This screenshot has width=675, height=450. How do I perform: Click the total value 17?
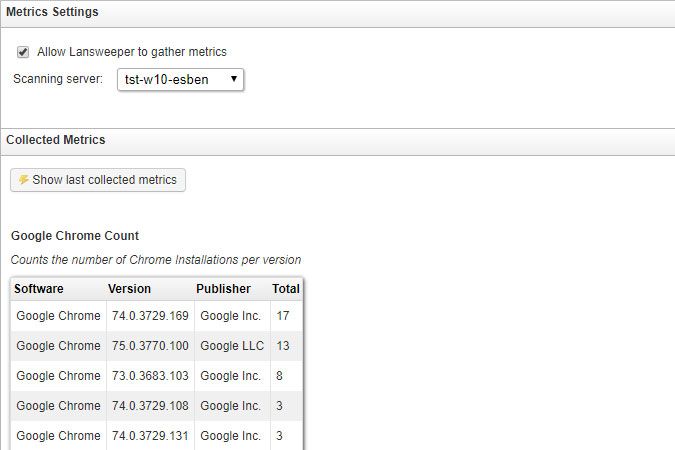click(283, 316)
